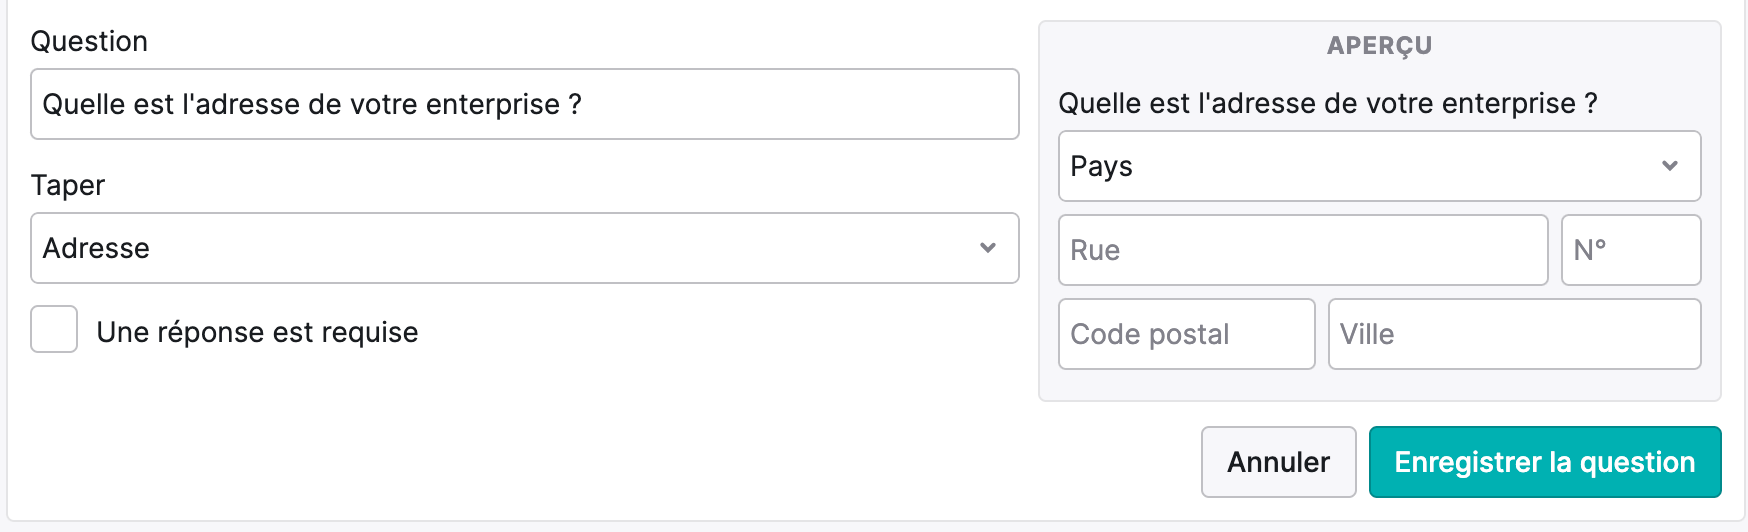Click the "Question" field label

89,41
